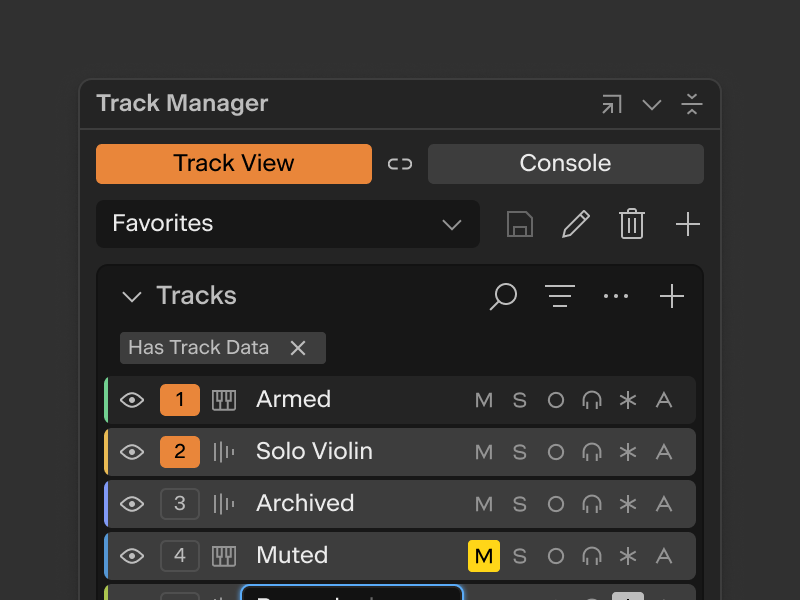Click the instrument keyboard icon on Armed track

pyautogui.click(x=224, y=401)
